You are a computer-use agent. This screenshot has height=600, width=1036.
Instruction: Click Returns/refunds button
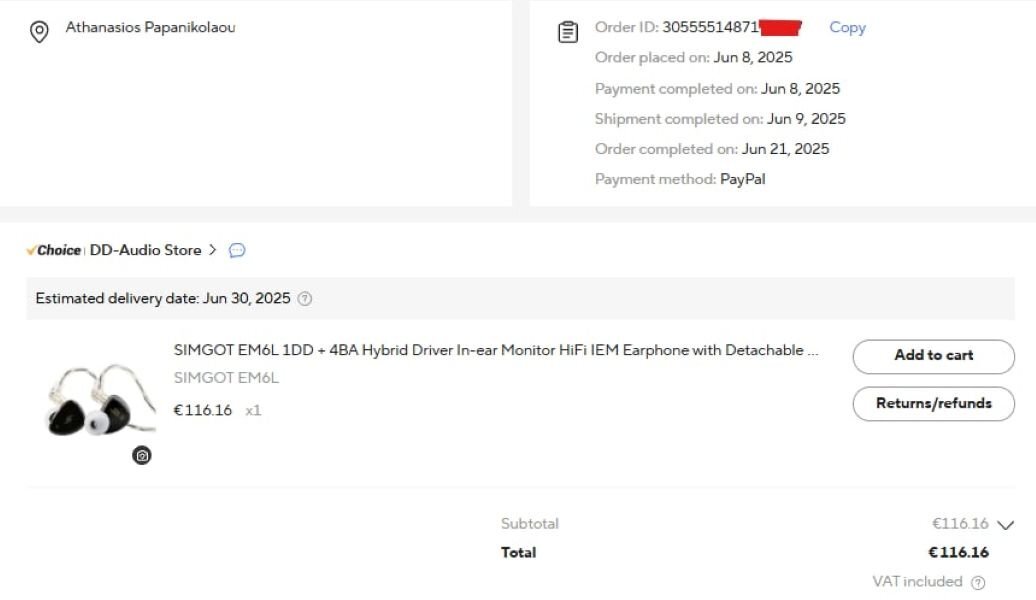(934, 404)
